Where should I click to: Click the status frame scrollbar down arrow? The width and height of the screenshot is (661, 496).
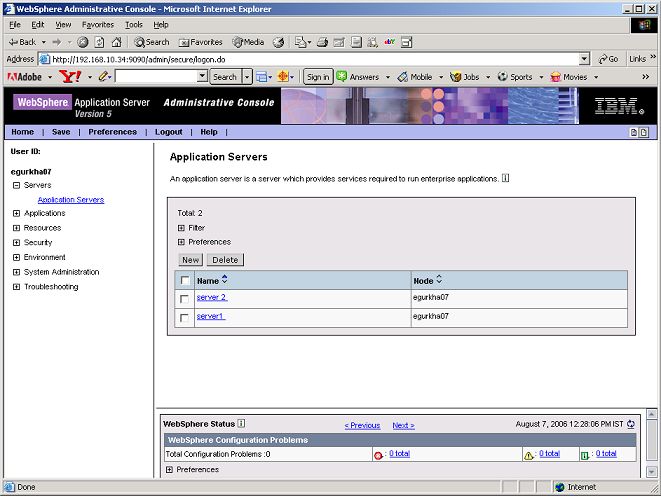652,472
